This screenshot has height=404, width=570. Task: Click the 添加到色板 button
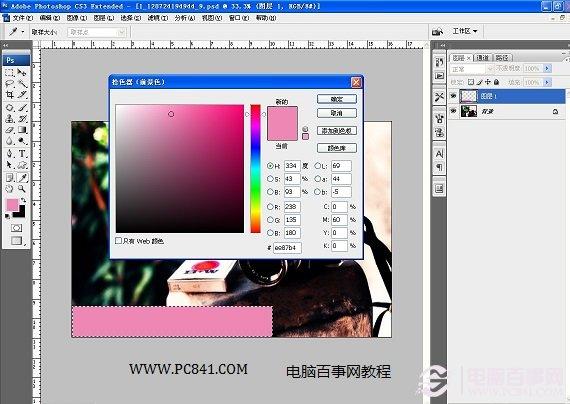point(337,131)
